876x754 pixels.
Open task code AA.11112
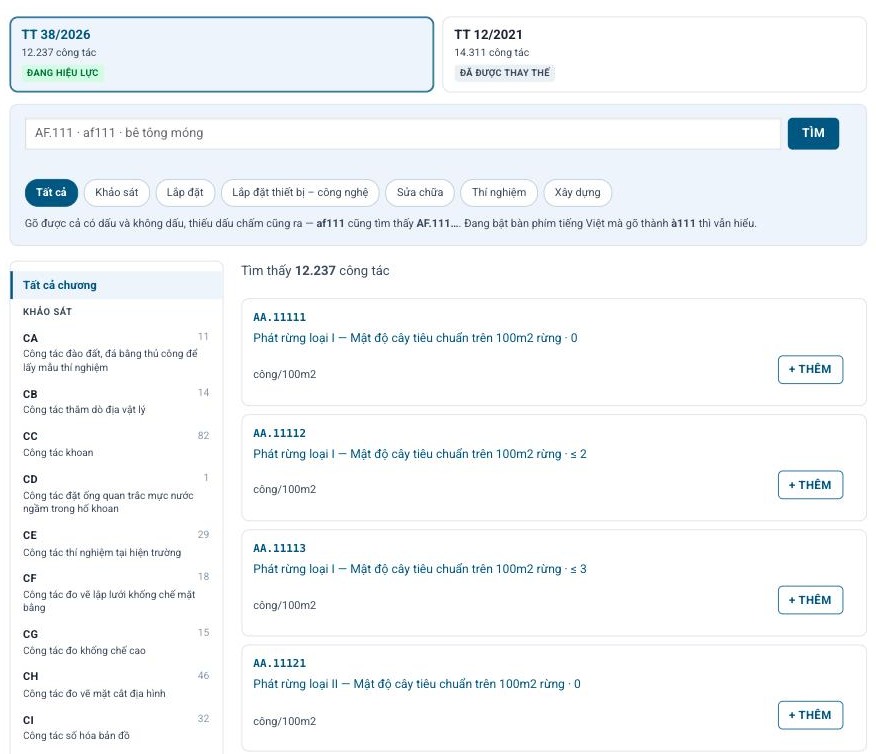pos(279,433)
